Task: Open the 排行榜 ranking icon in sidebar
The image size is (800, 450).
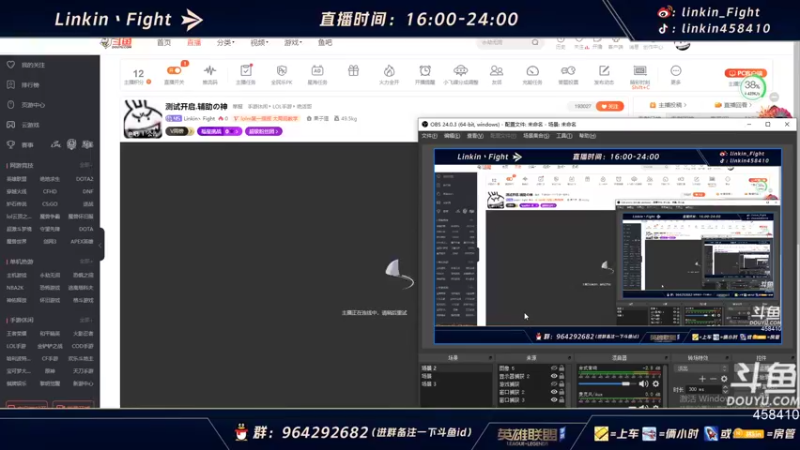Action: 11,85
